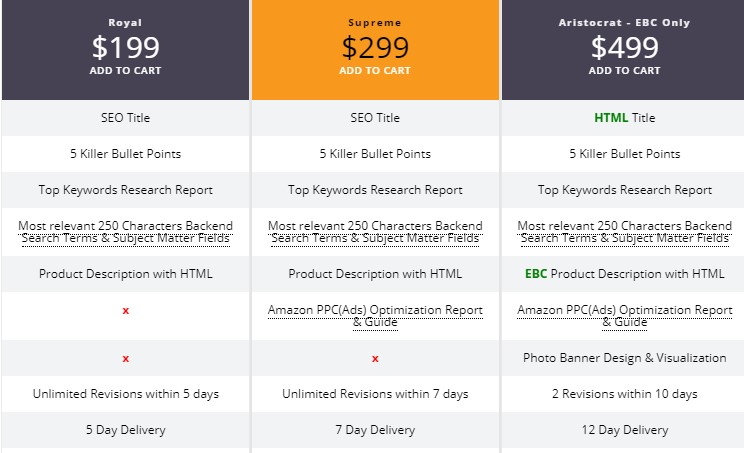The image size is (744, 453).
Task: Click the red X under Royal's Product Description
Action: pos(125,311)
